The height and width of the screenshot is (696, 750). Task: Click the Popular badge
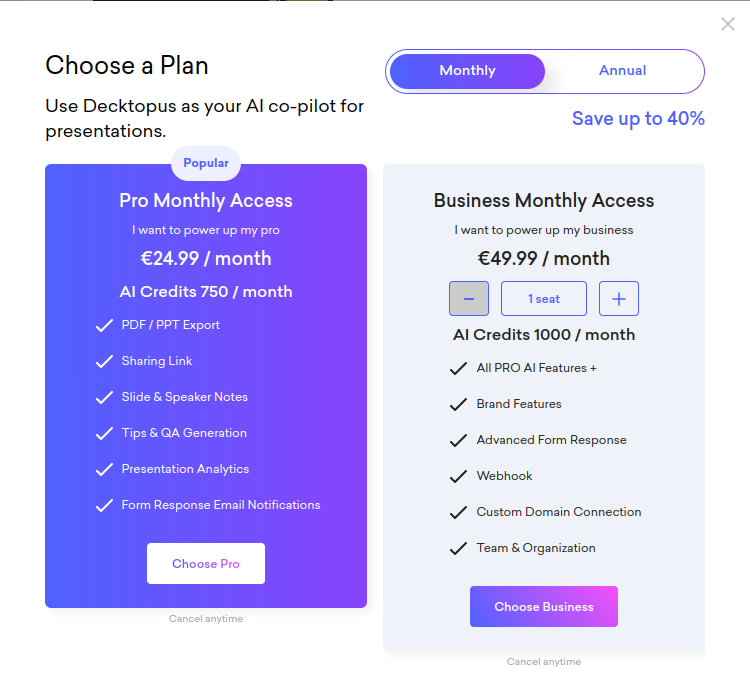click(x=206, y=163)
